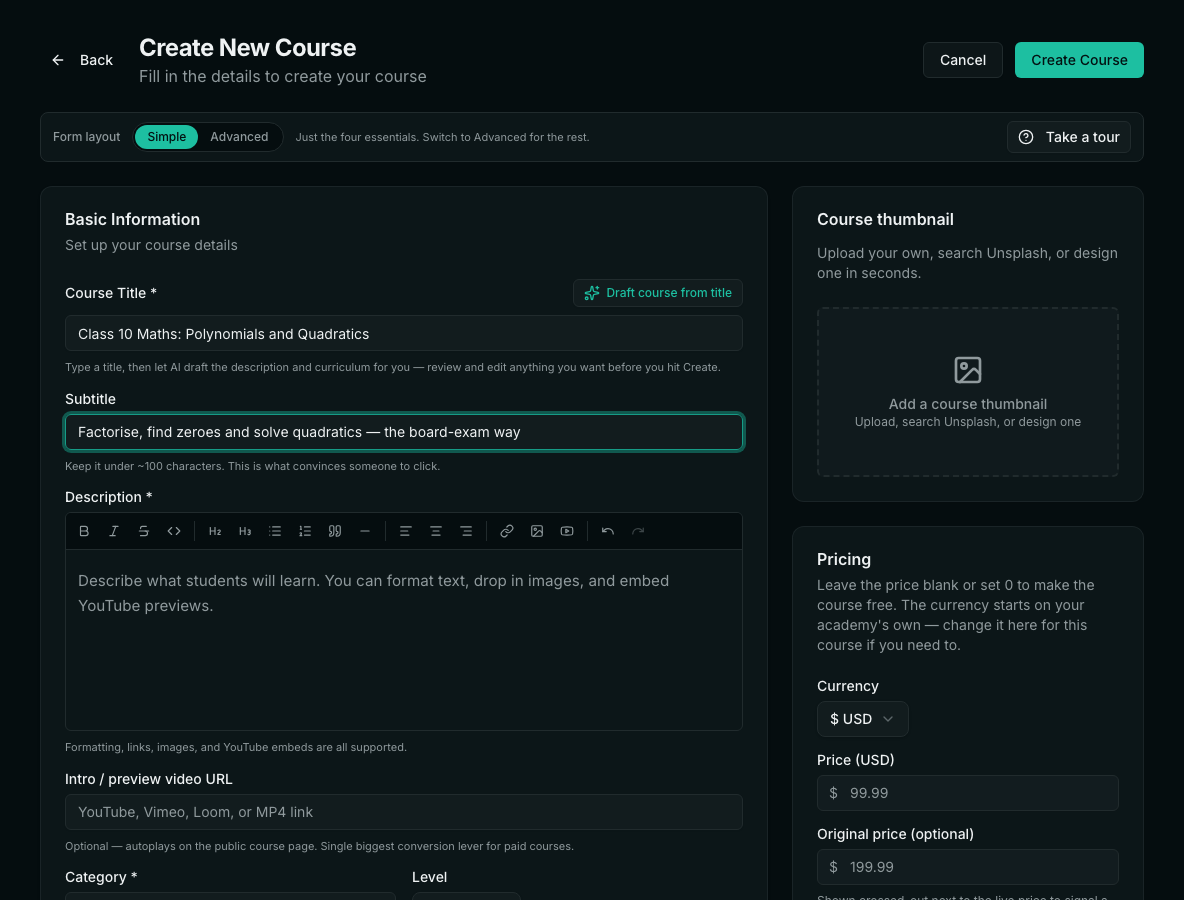Go Back to the previous page

[82, 60]
